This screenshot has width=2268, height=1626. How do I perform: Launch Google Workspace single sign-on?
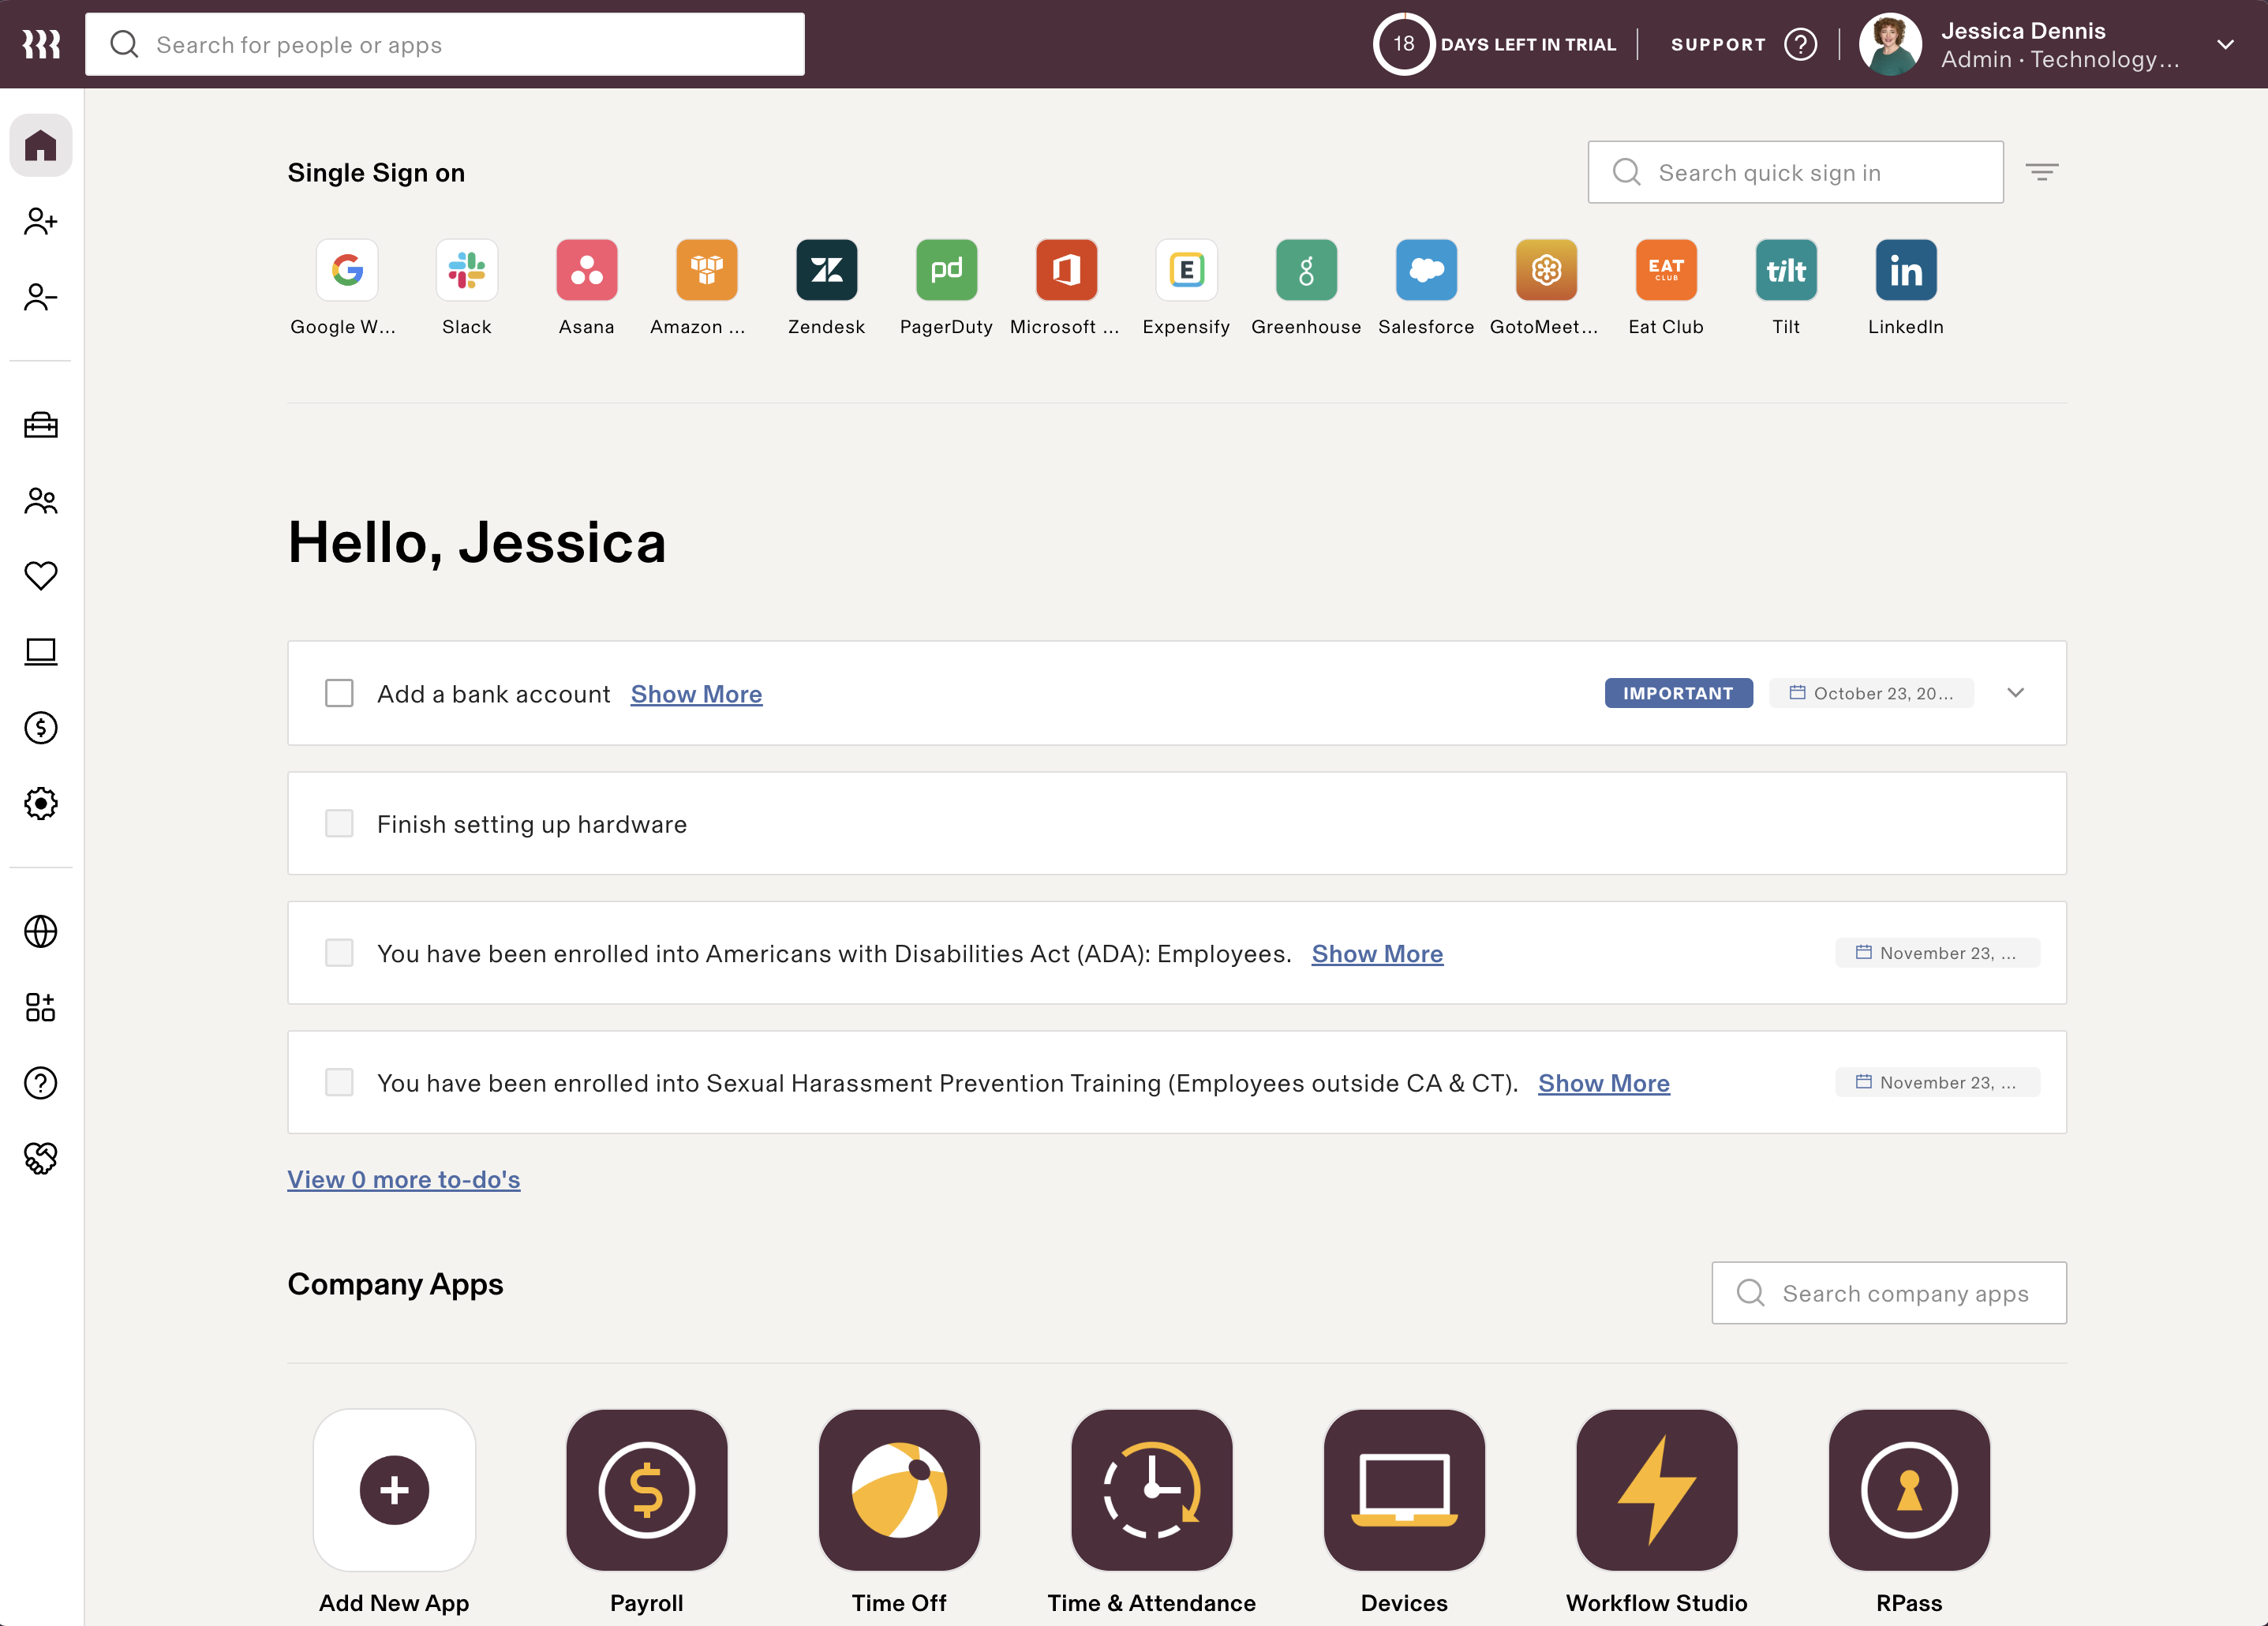click(347, 270)
